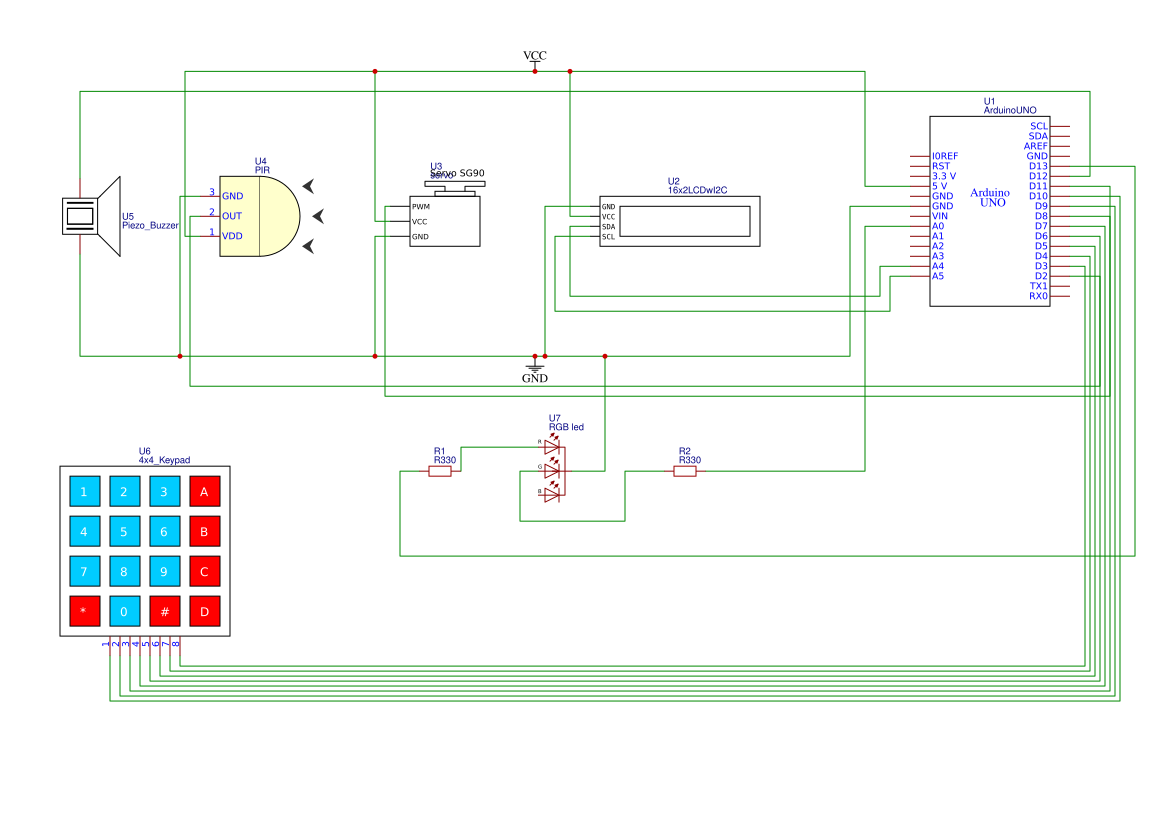This screenshot has height=826, width=1169.
Task: Select the U2 16x2LCDwI2C label
Action: click(x=697, y=186)
